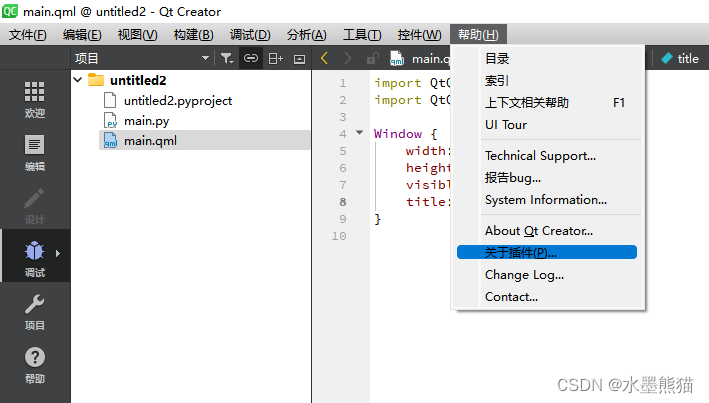Click the lock file icon in editor toolbar
The image size is (709, 403).
point(372,58)
